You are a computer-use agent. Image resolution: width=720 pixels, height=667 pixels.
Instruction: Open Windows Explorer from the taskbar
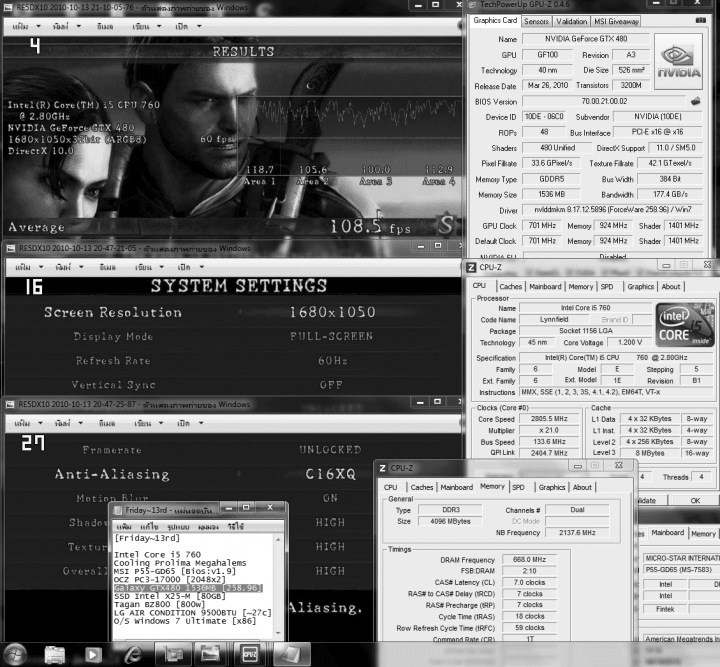(x=54, y=655)
